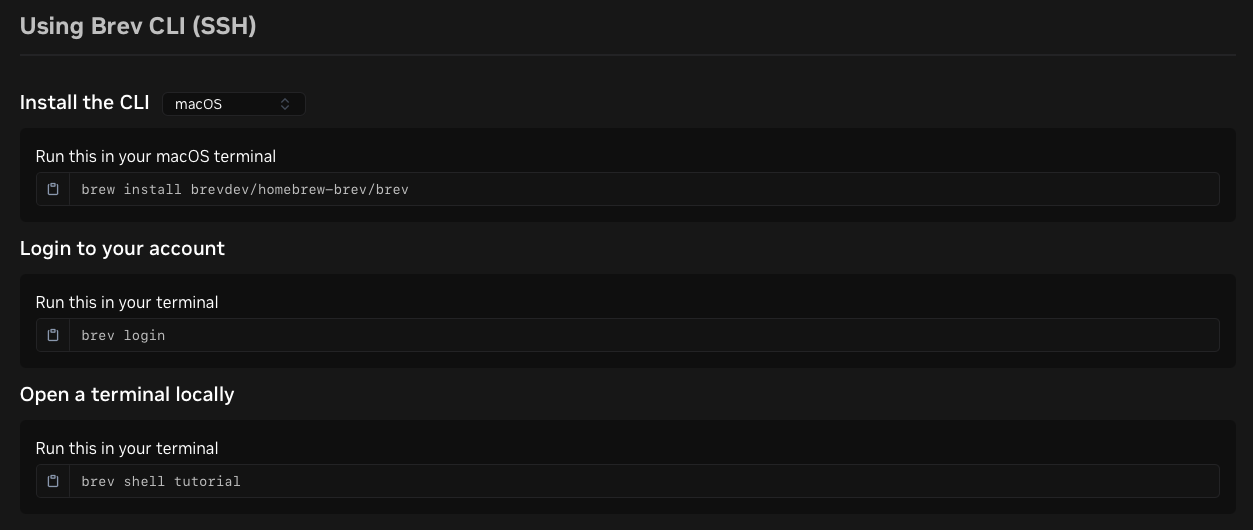
Task: Click the 'Login to your account' heading
Action: [x=122, y=249]
